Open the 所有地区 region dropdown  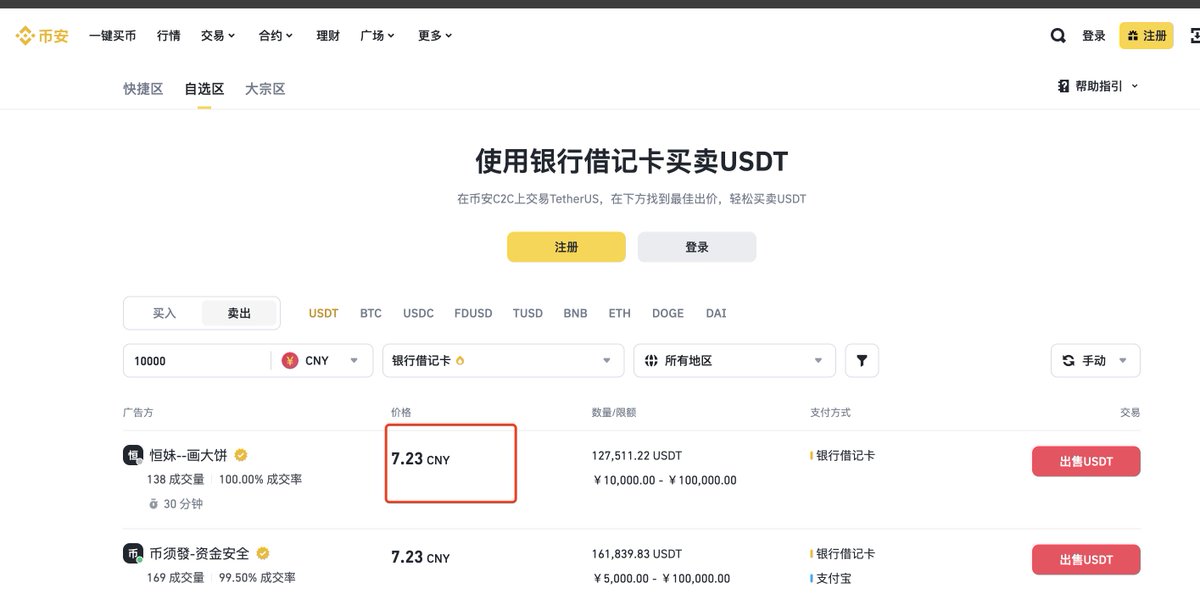[x=734, y=360]
